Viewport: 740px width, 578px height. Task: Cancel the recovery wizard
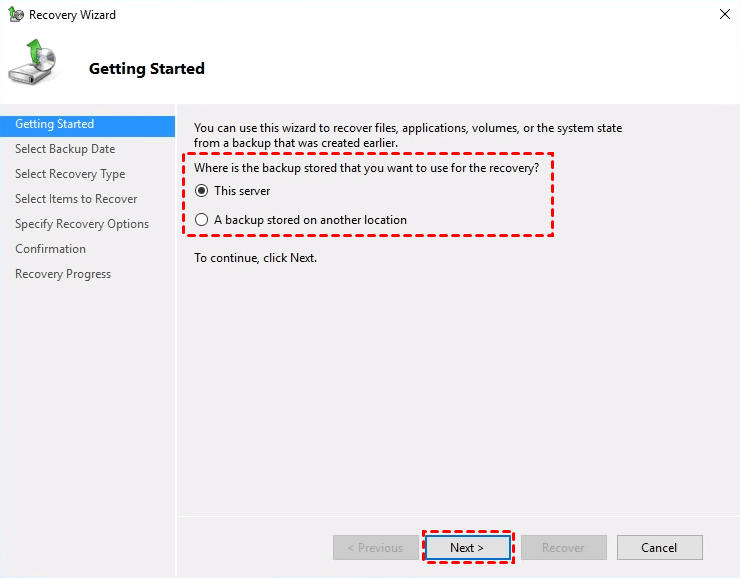[659, 547]
